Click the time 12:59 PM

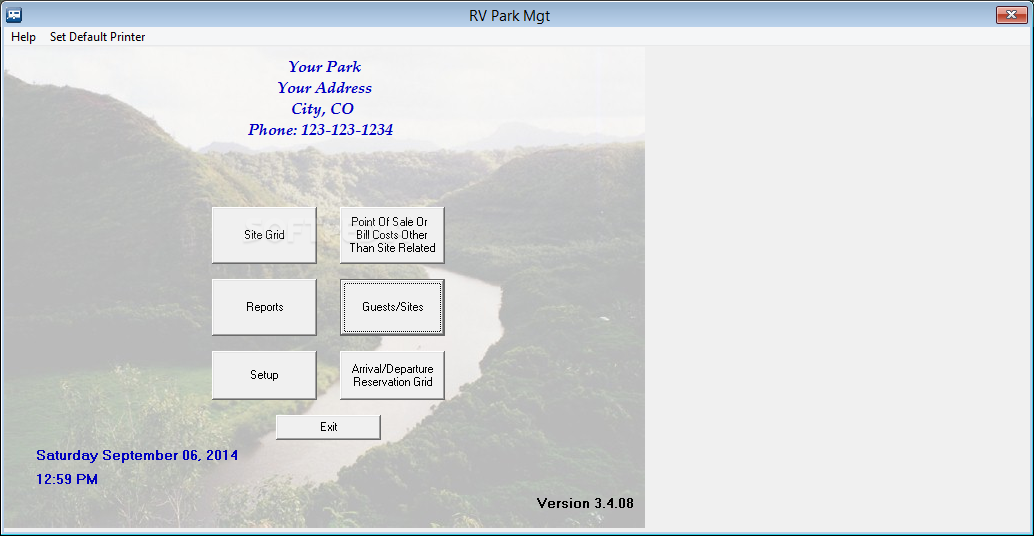tap(67, 479)
